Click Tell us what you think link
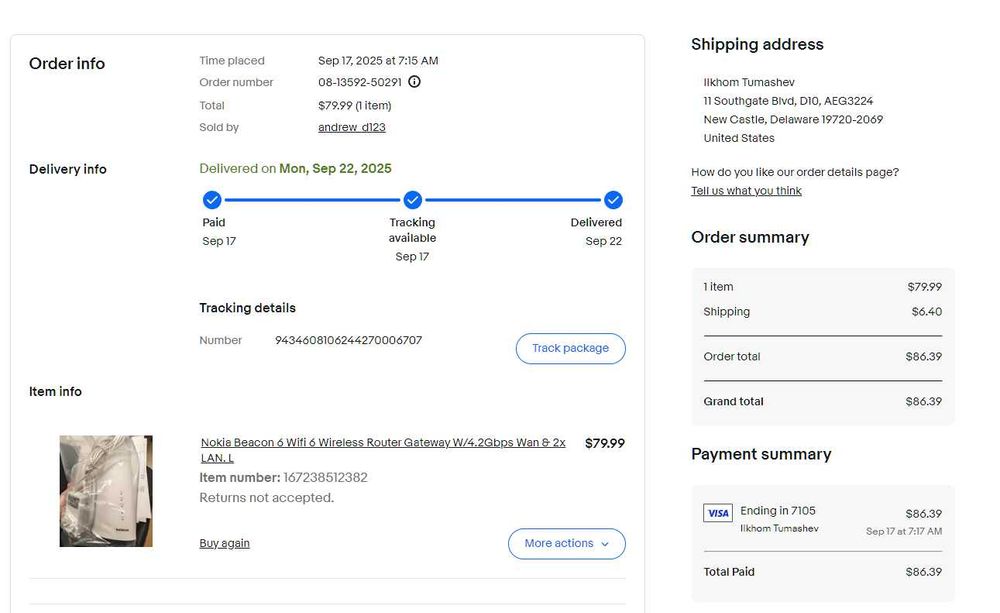The width and height of the screenshot is (1000, 613). coord(746,191)
